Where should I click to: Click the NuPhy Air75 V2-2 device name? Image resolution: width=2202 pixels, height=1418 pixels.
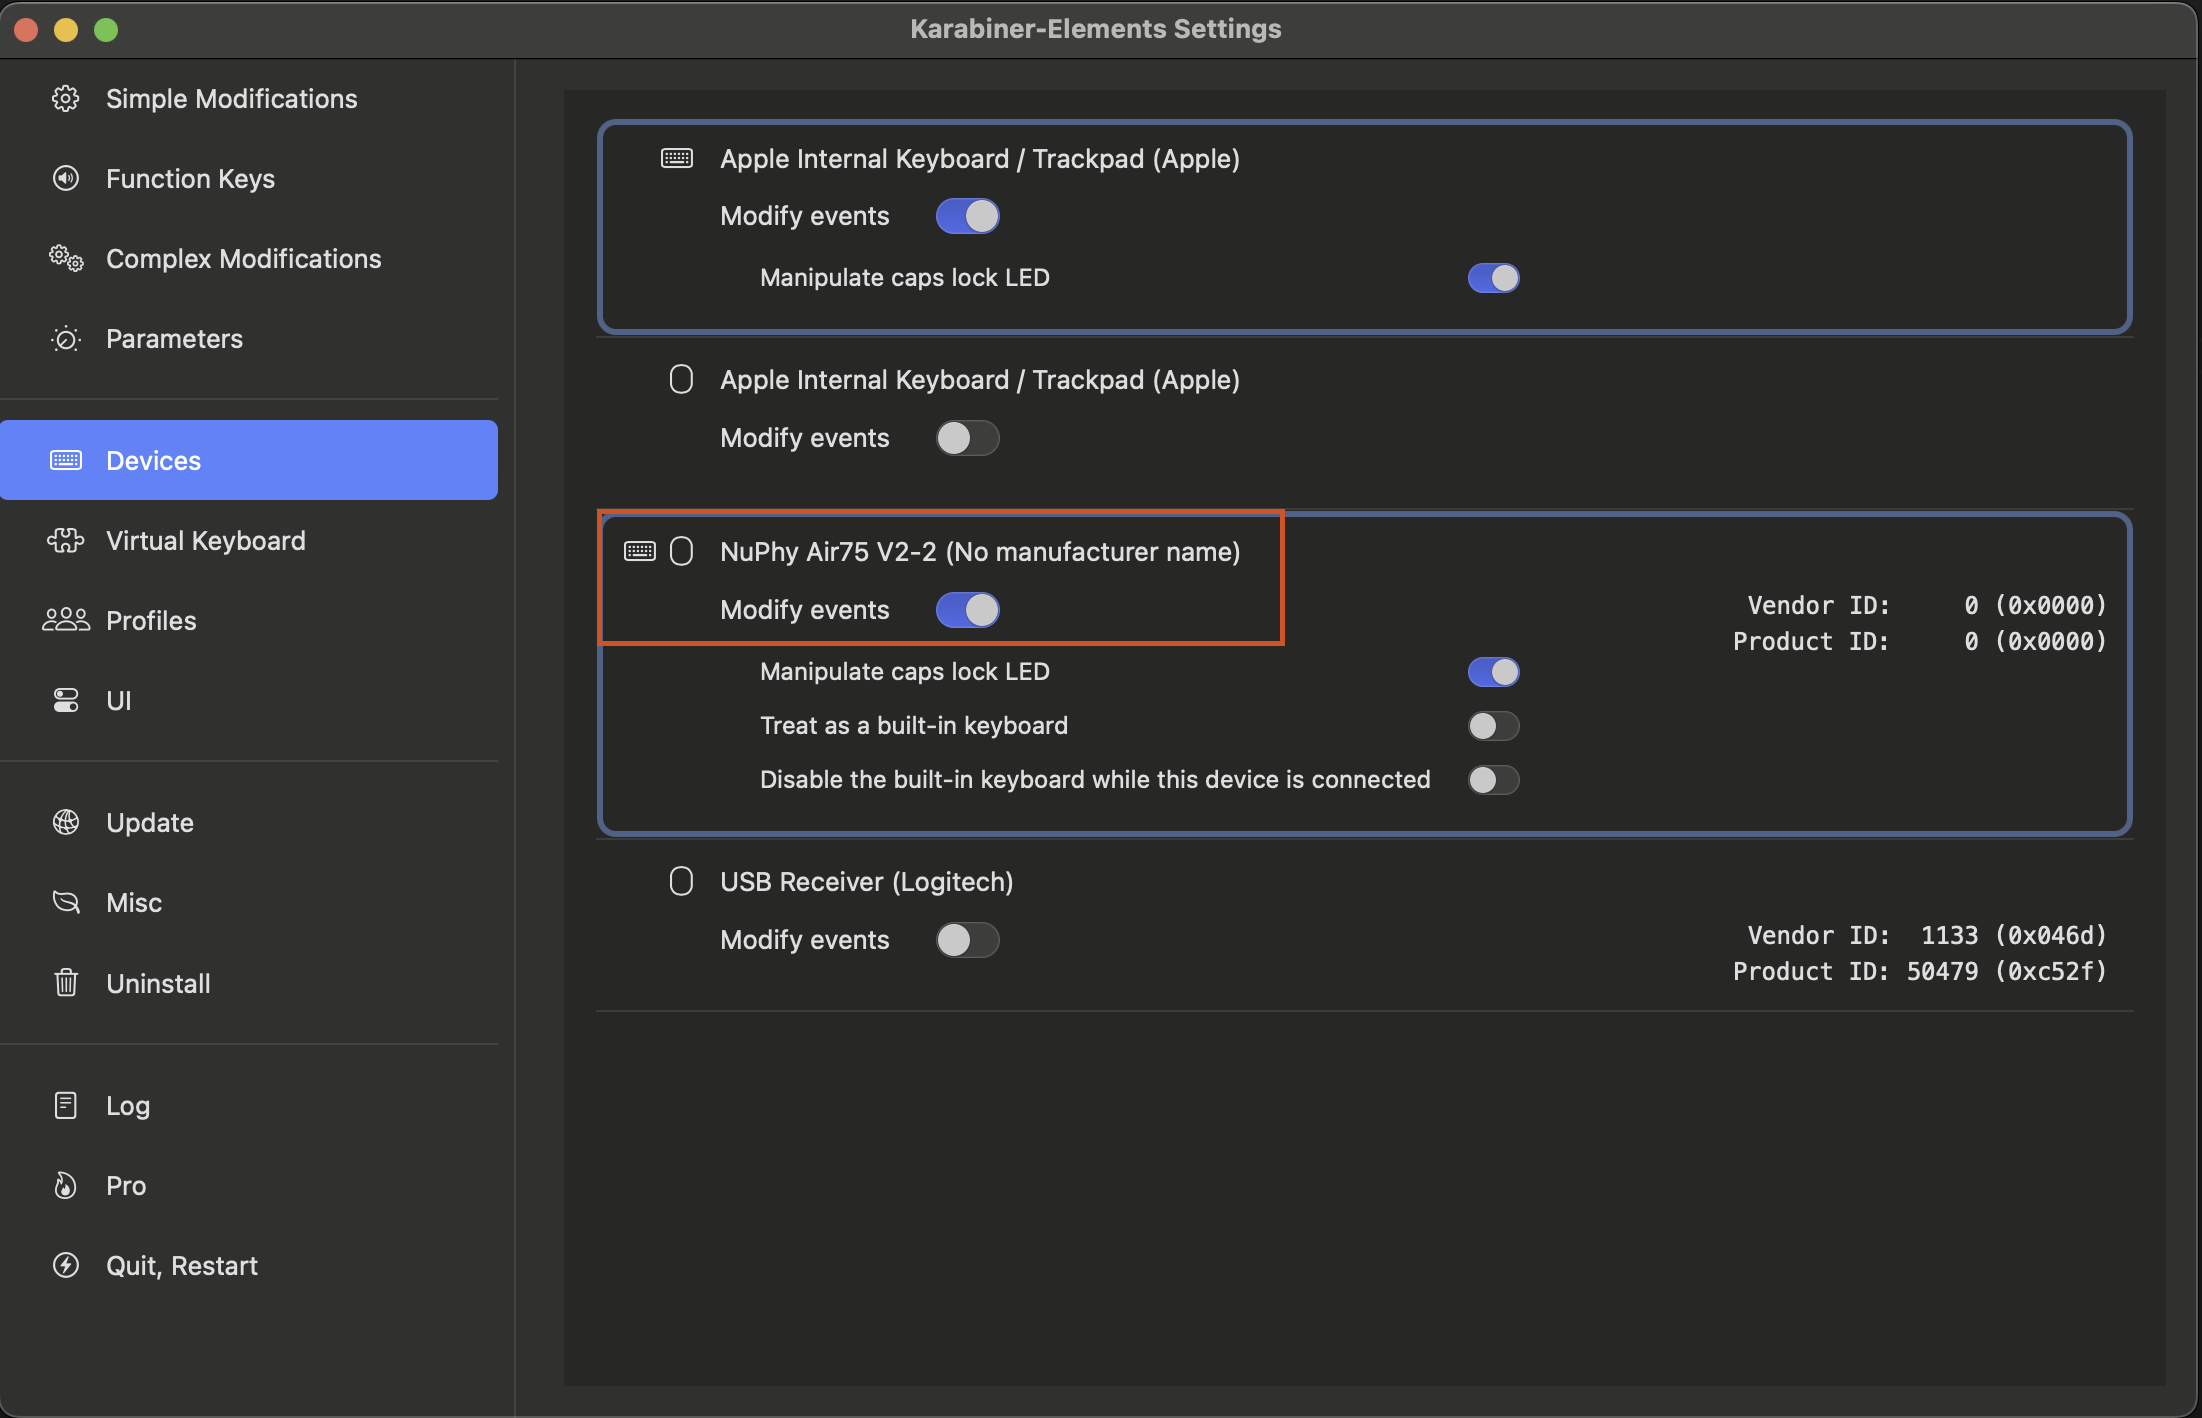coord(980,552)
